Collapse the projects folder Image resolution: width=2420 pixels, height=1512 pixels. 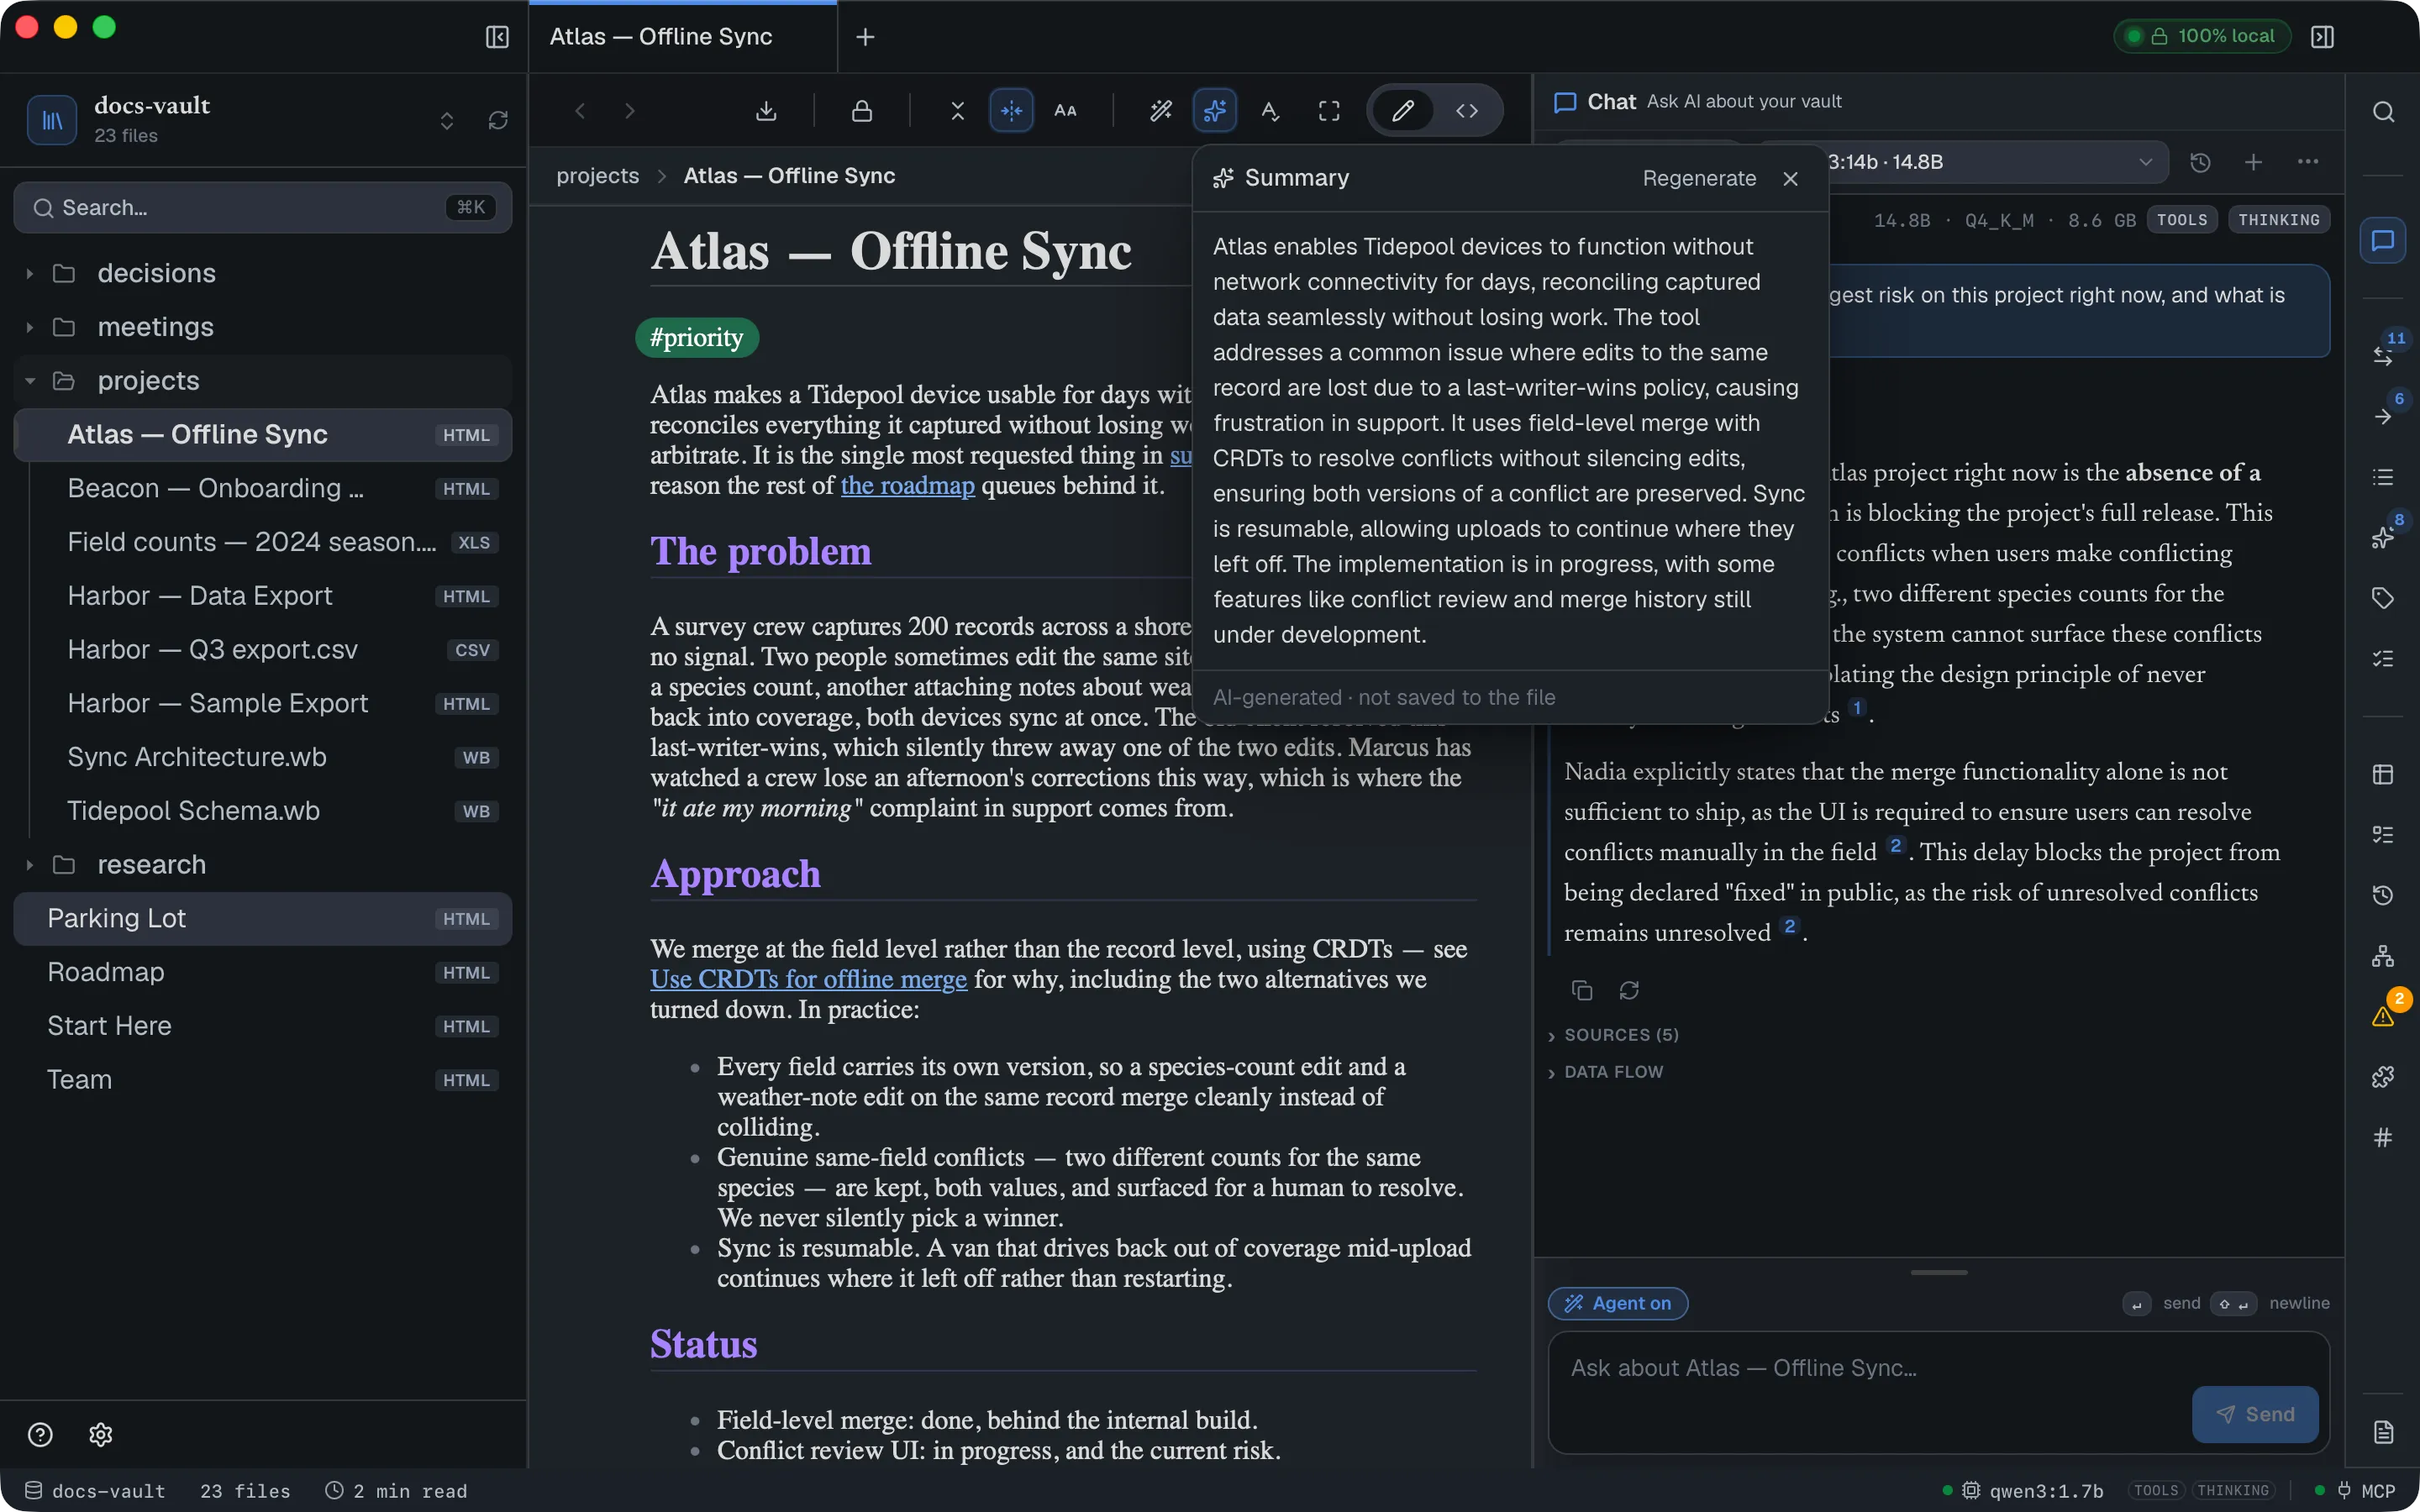click(263, 381)
